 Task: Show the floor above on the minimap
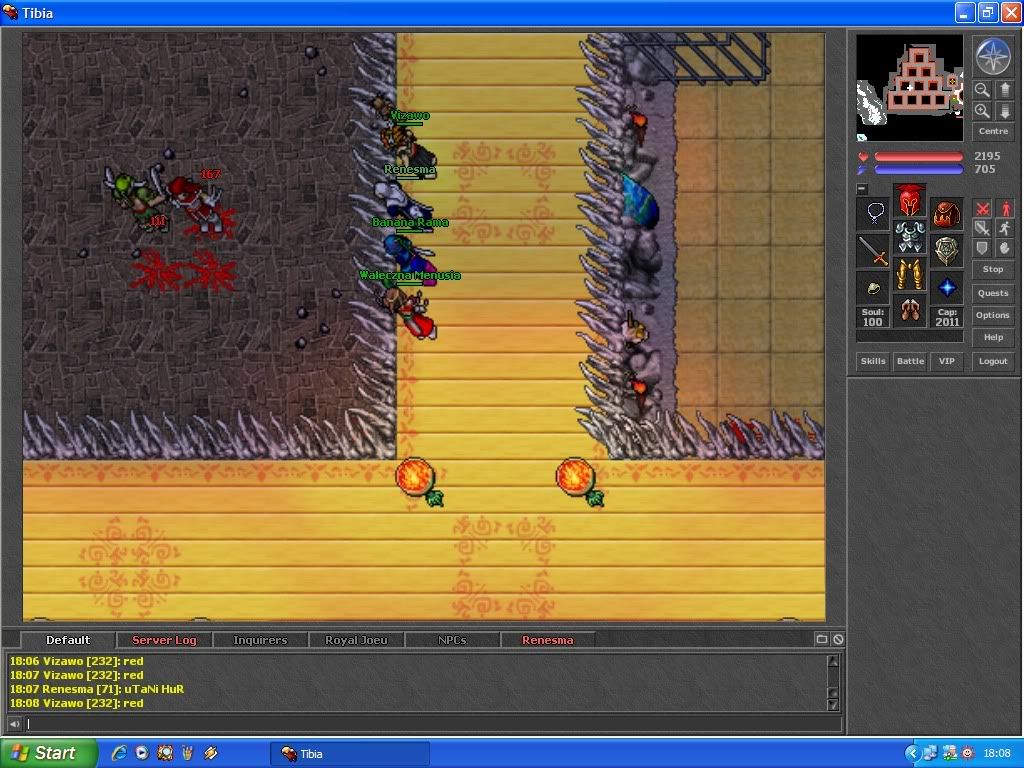coord(1004,90)
